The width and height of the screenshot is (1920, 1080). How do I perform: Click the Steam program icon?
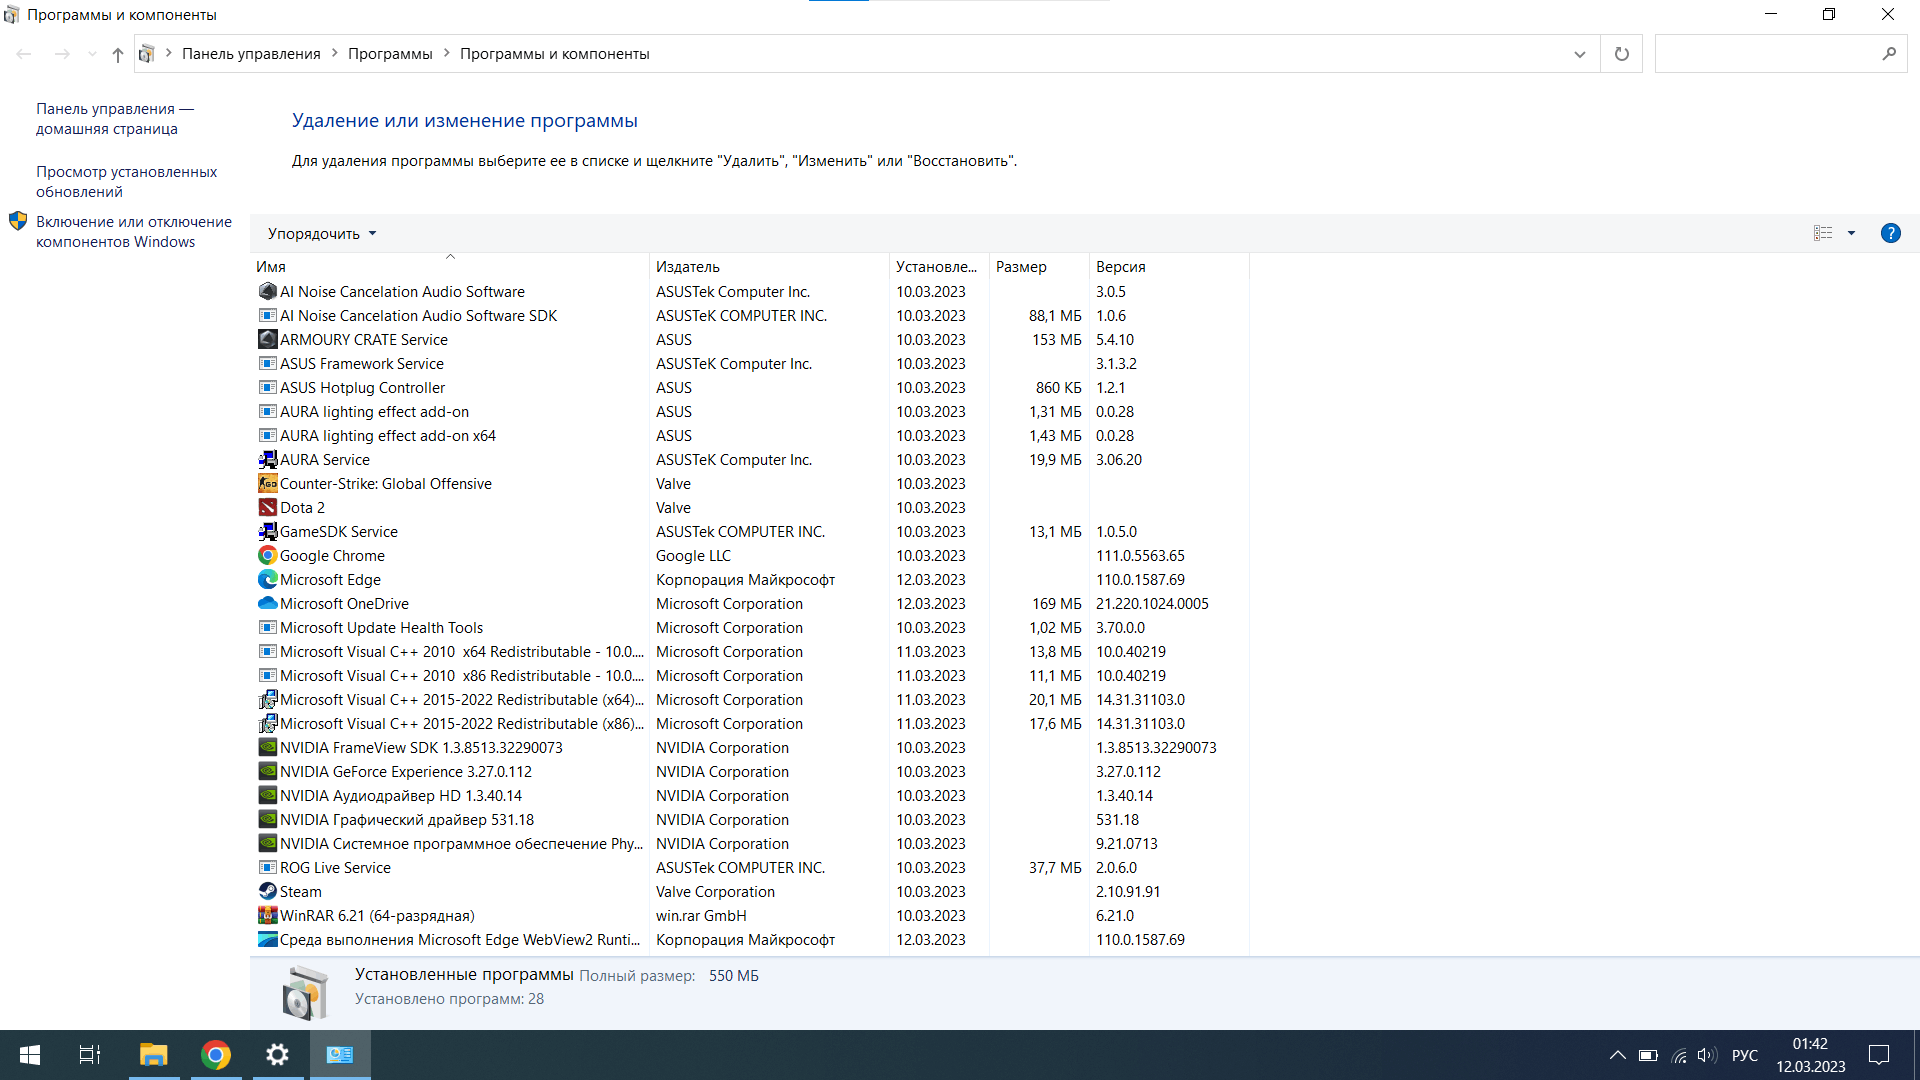(267, 892)
